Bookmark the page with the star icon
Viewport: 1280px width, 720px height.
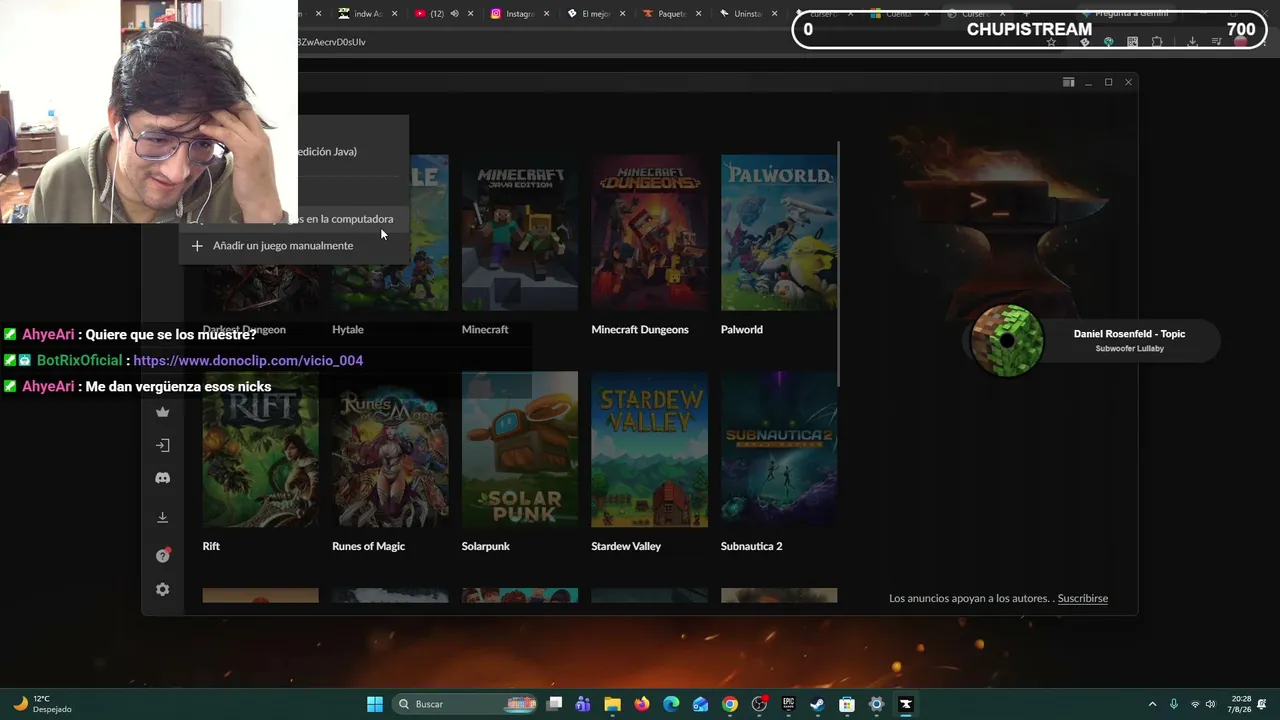point(1051,42)
